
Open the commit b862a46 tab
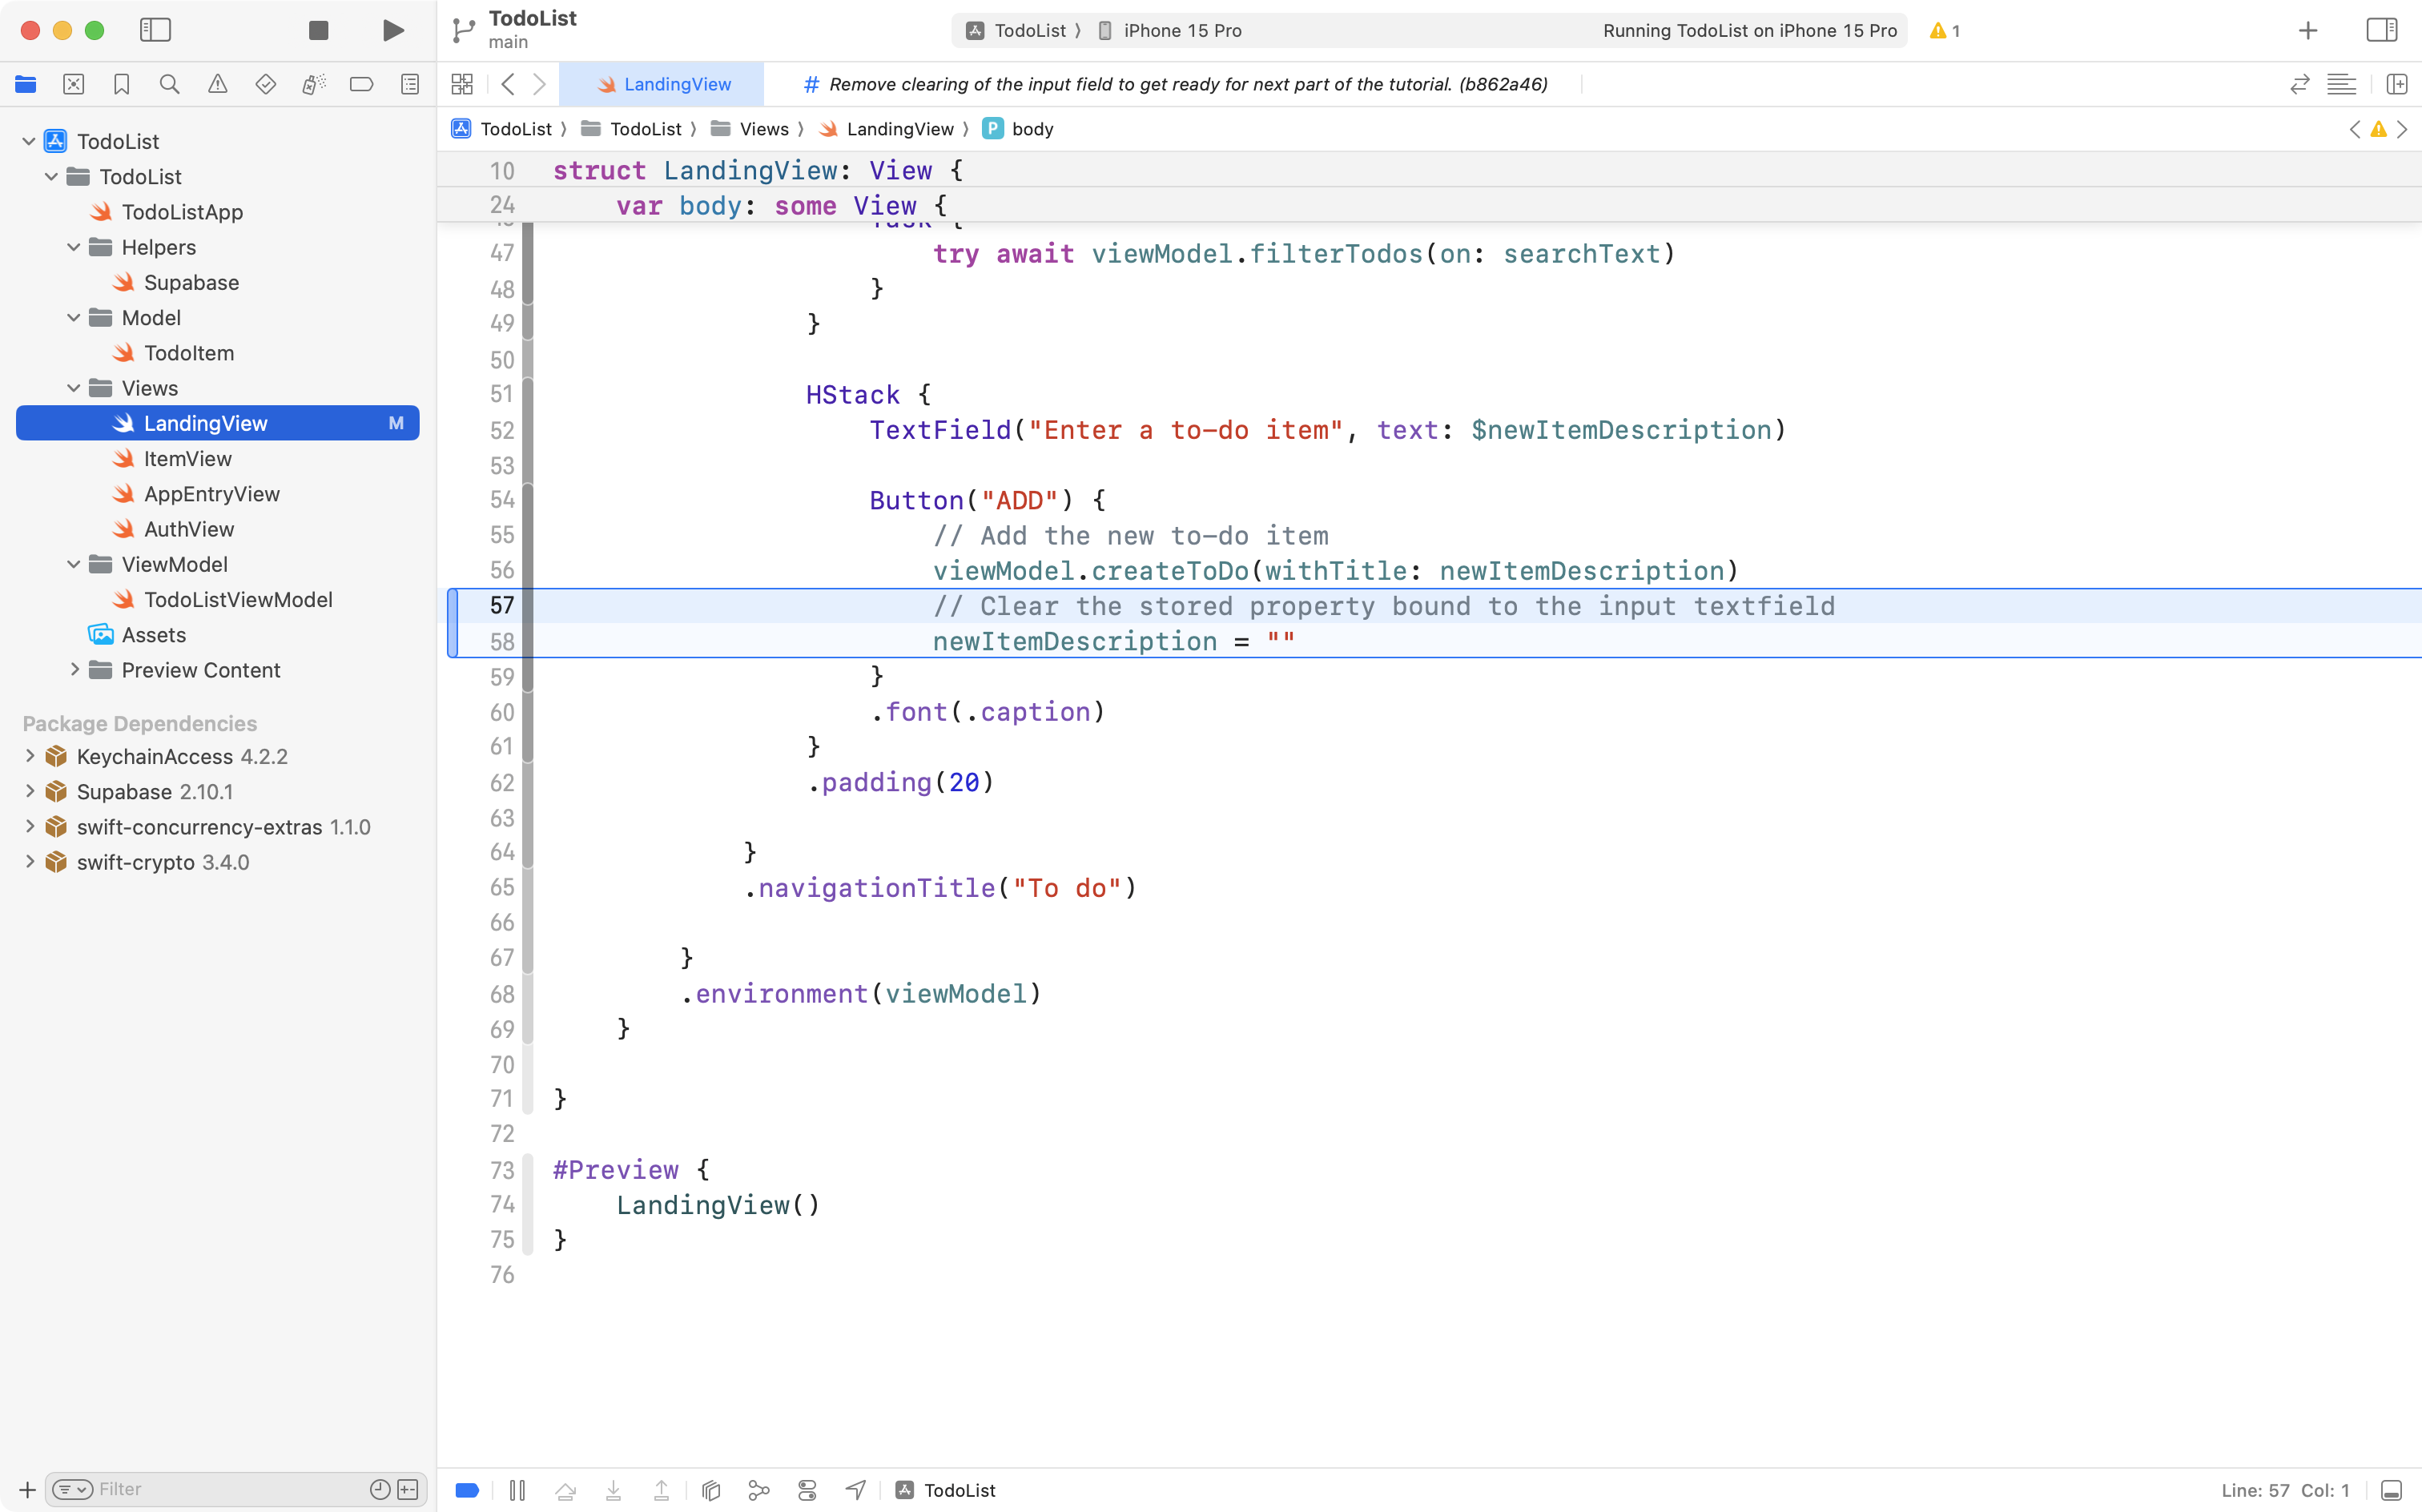click(x=1175, y=84)
